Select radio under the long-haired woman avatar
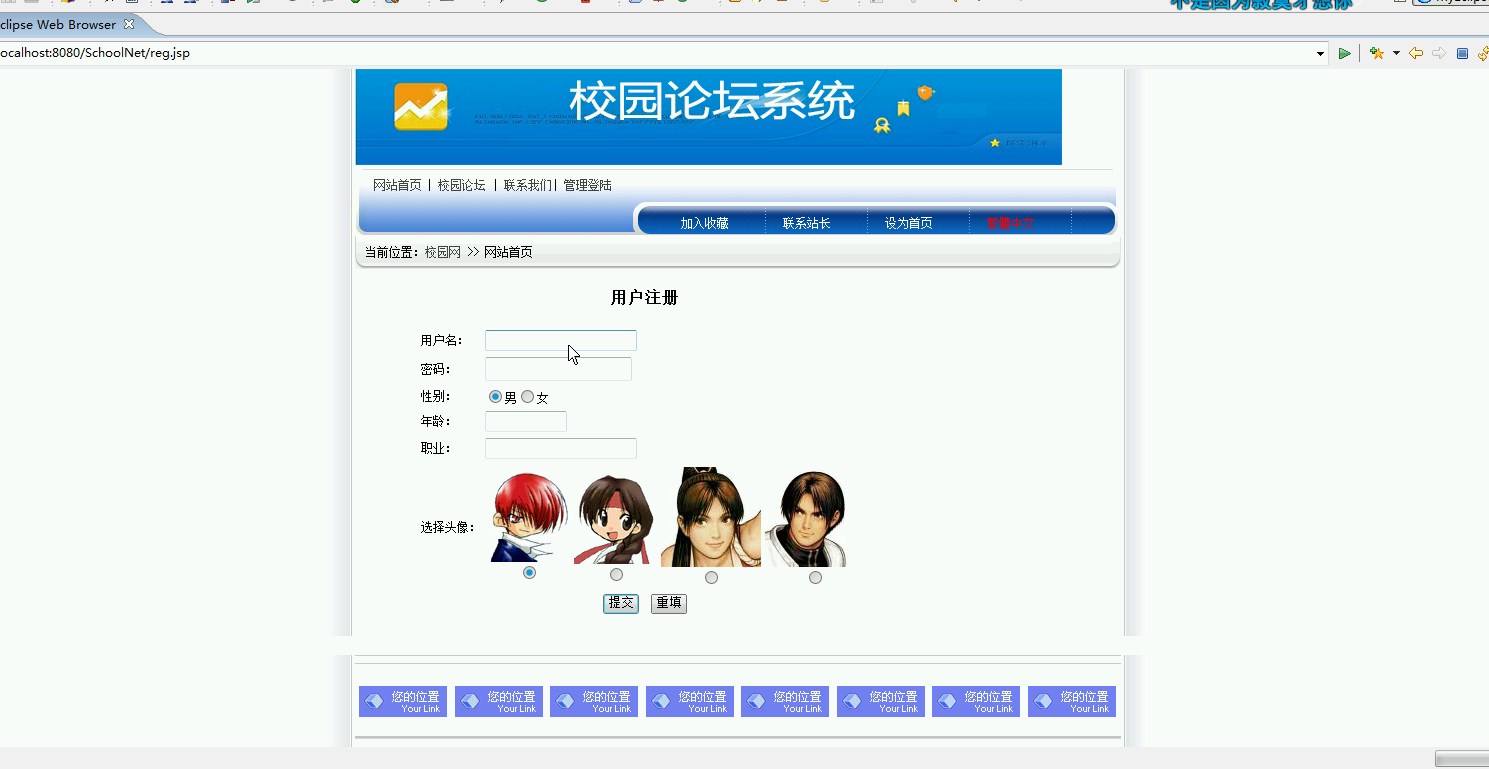 [x=711, y=578]
